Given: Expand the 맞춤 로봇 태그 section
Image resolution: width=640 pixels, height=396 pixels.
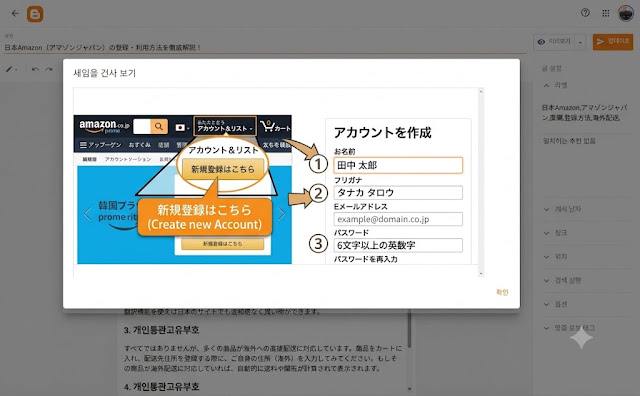Looking at the screenshot, I should pos(586,328).
